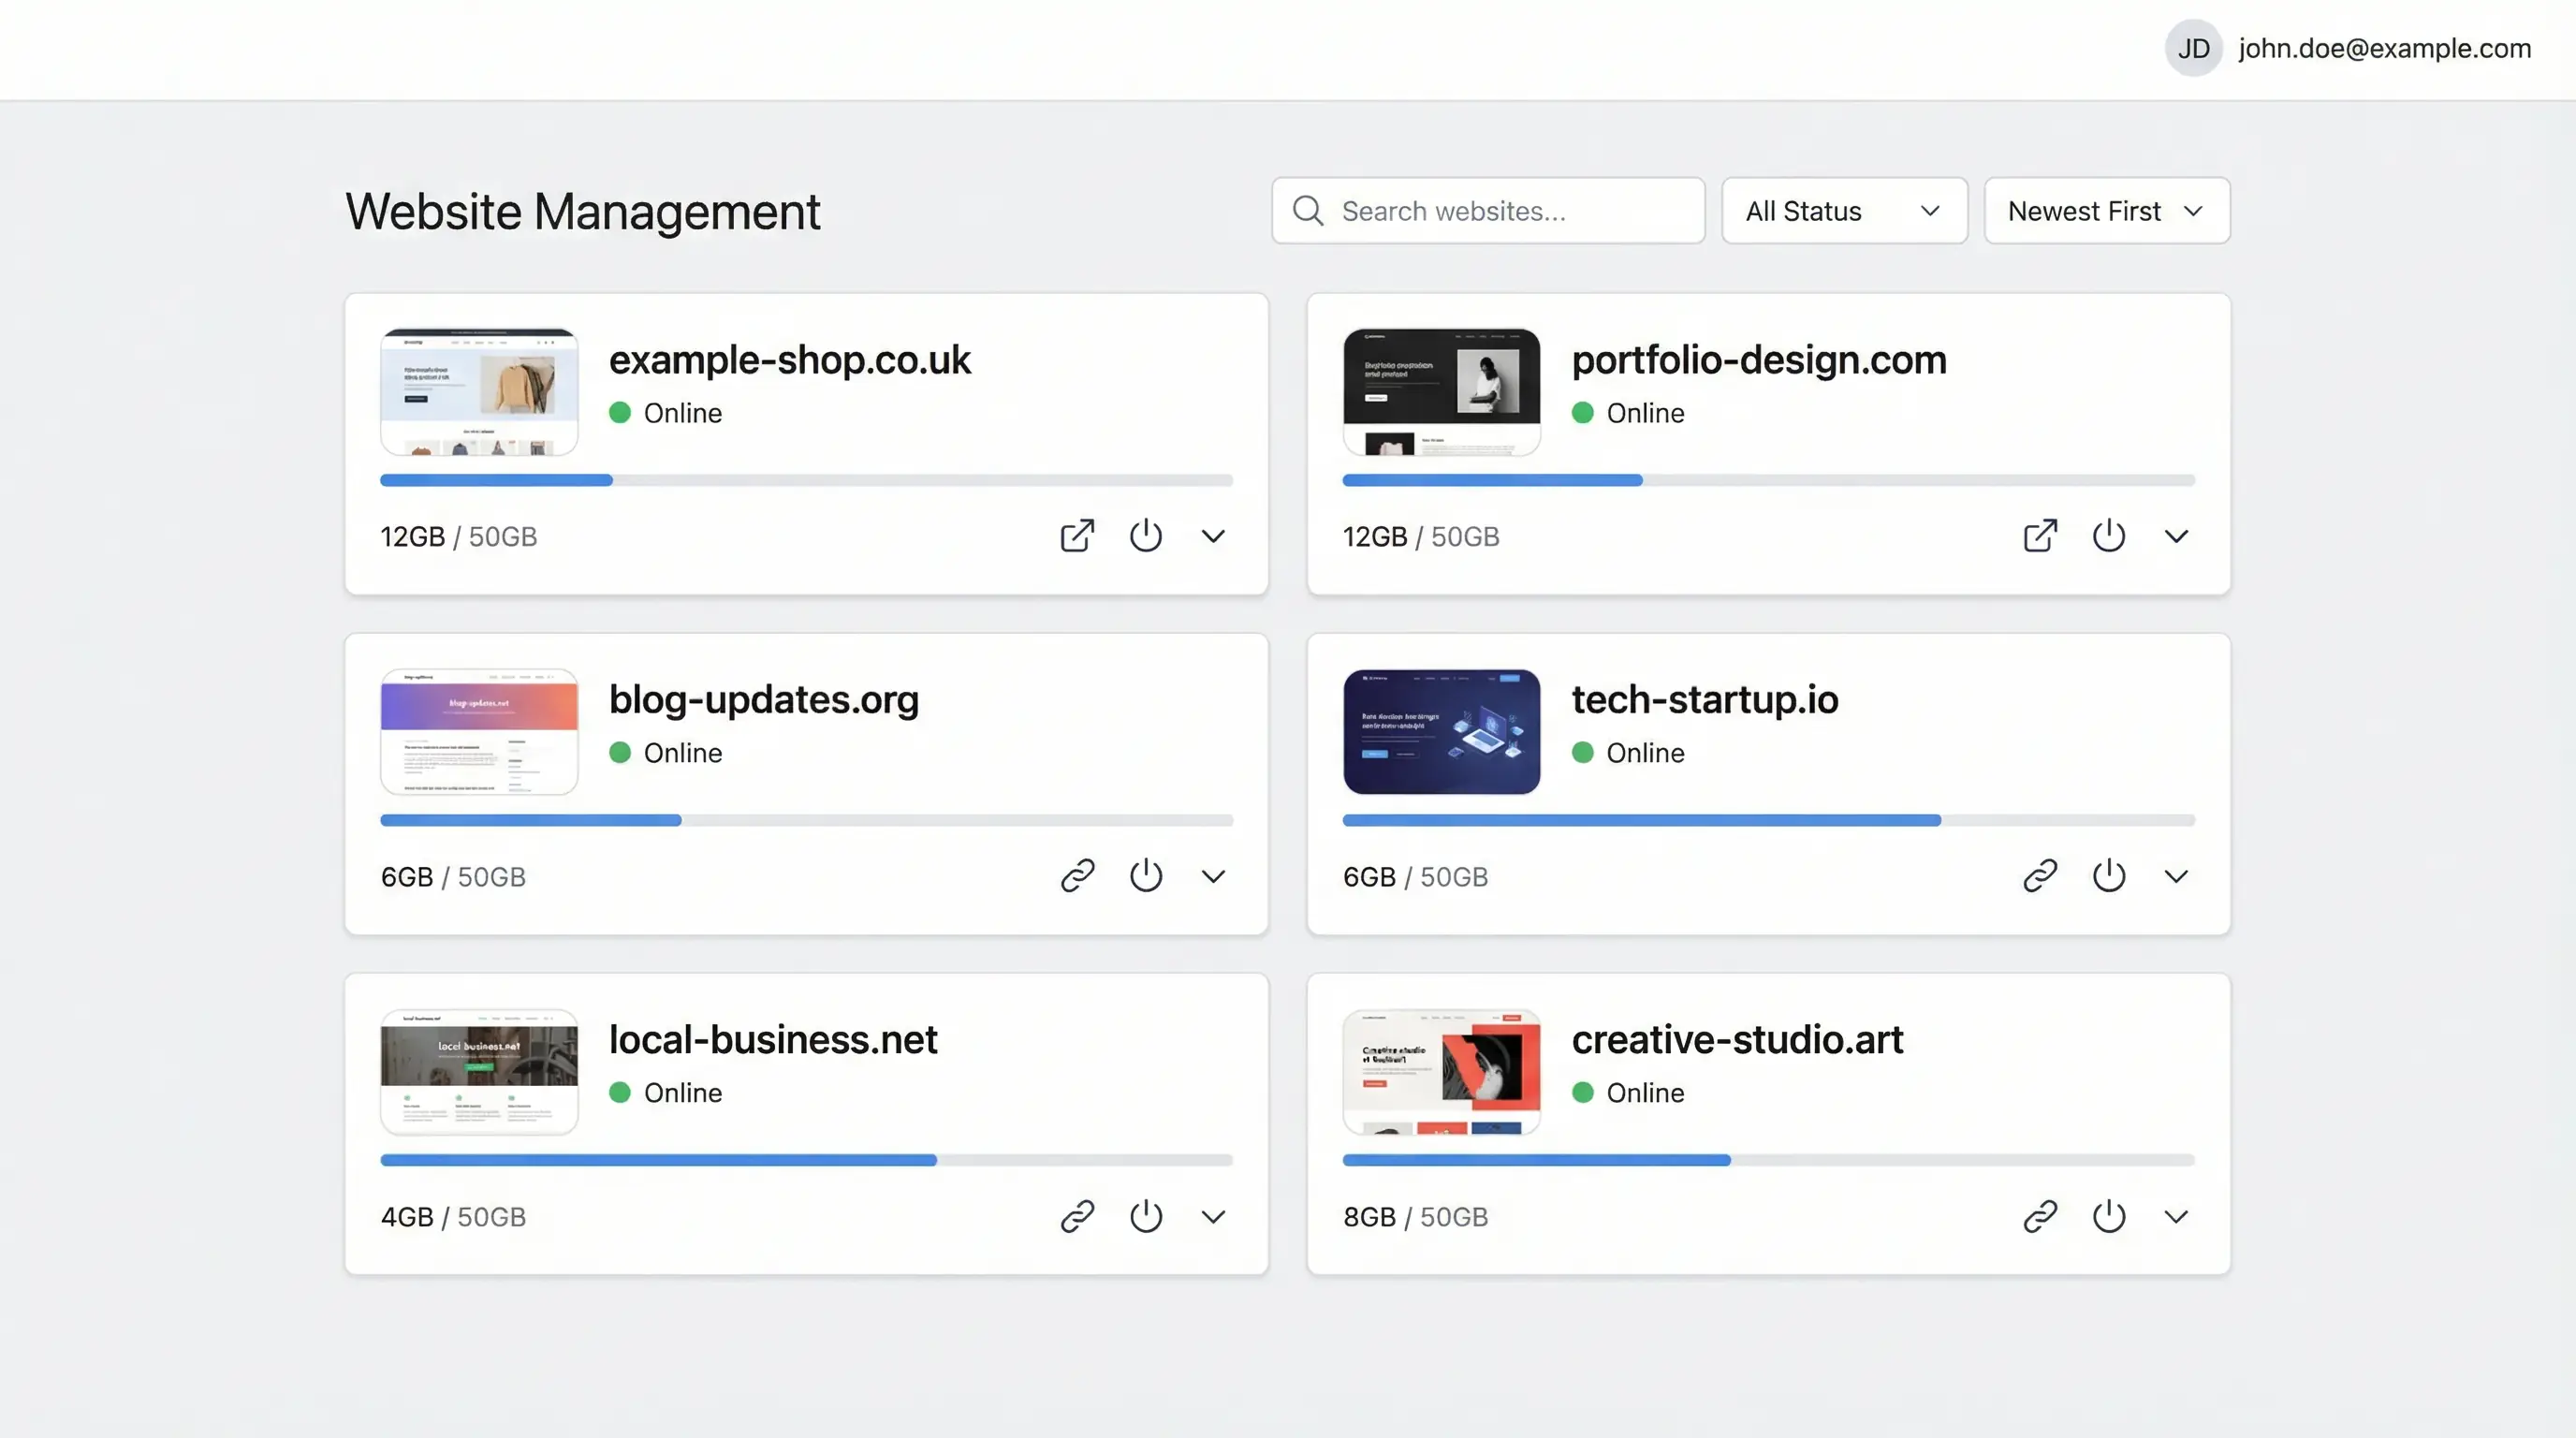Copy link icon for blog-updates.org
Image resolution: width=2576 pixels, height=1438 pixels.
[1077, 876]
